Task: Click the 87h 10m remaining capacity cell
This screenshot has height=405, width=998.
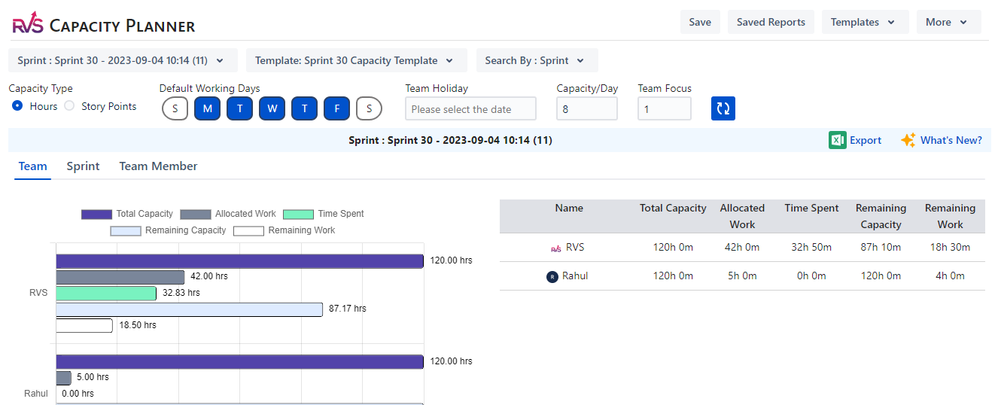Action: [x=881, y=247]
